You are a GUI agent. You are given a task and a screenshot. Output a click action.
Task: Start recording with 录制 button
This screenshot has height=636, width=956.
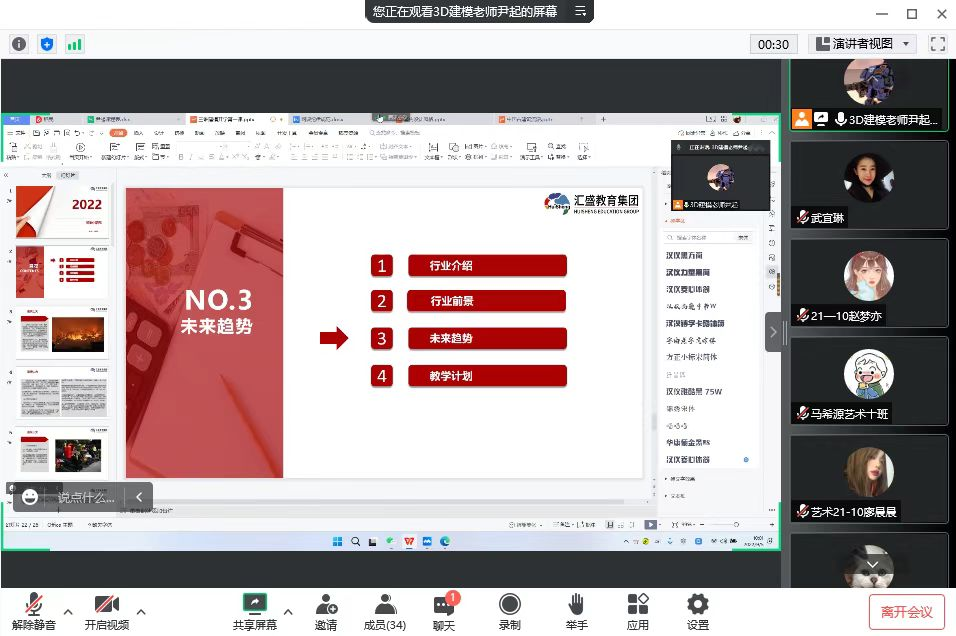point(509,611)
